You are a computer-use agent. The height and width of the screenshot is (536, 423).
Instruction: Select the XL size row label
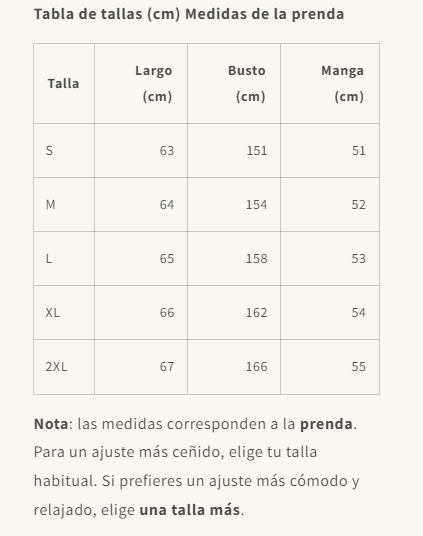click(64, 312)
